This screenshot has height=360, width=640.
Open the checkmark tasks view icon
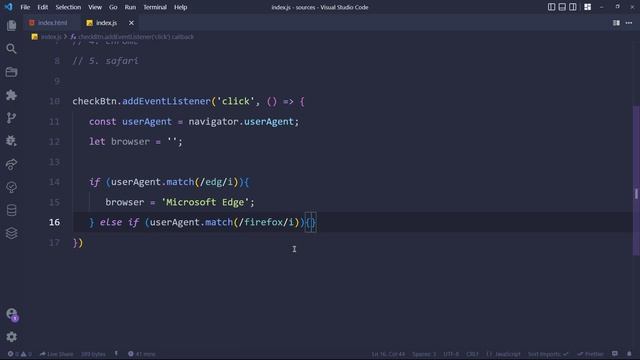[11, 187]
